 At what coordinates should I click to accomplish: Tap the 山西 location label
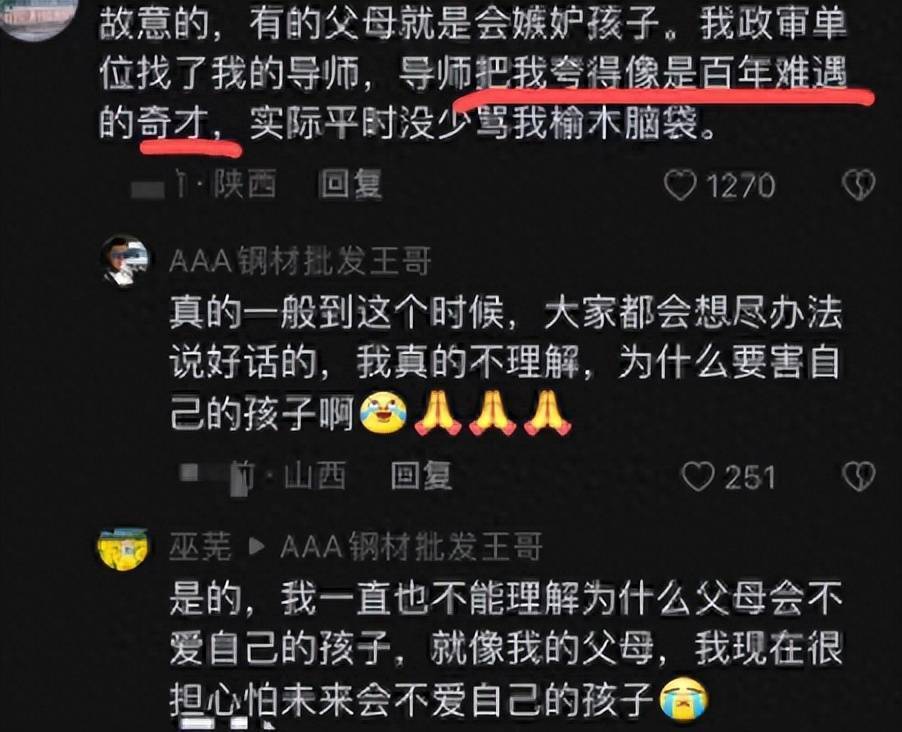315,476
